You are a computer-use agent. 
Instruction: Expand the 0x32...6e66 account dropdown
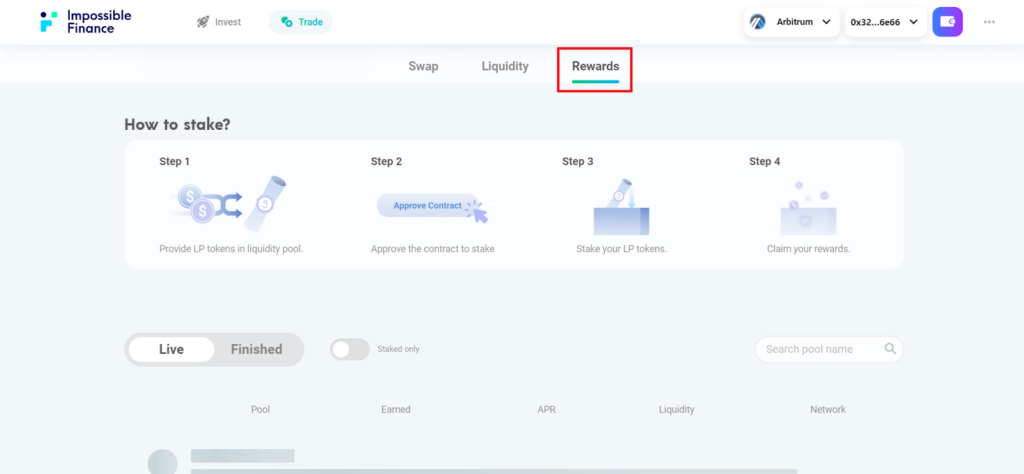886,22
